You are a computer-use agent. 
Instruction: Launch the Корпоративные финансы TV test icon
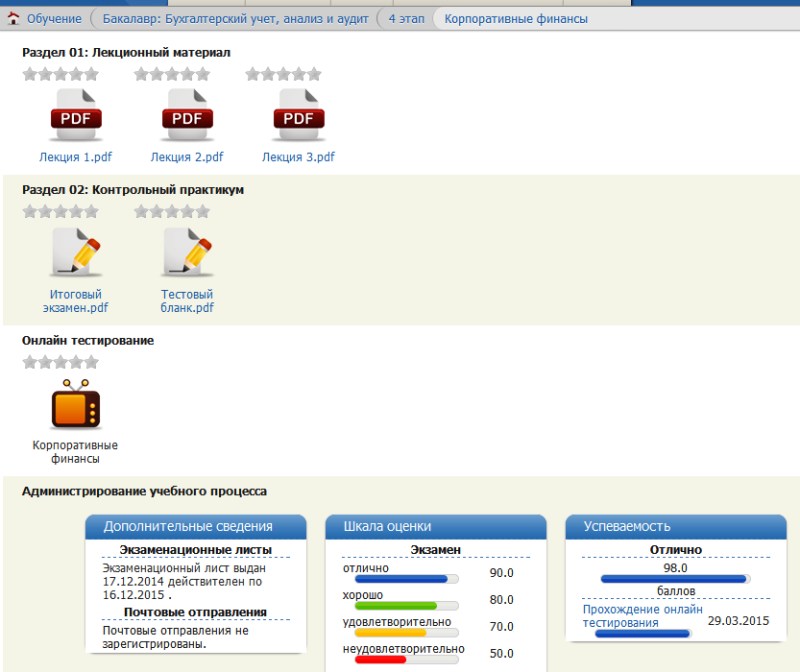[x=76, y=405]
